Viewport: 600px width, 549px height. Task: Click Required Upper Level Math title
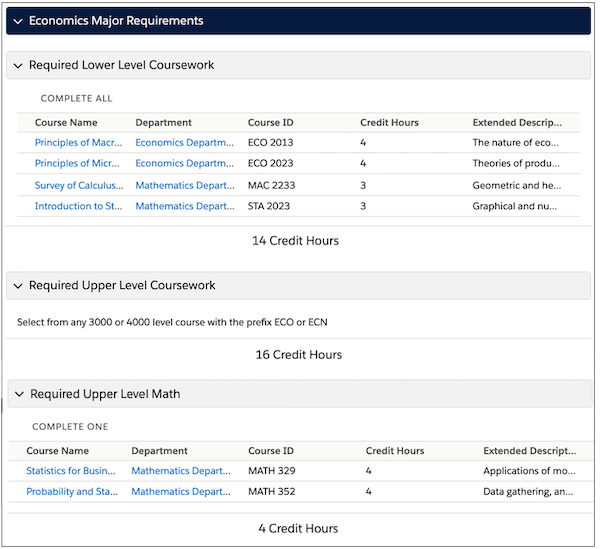coord(105,394)
